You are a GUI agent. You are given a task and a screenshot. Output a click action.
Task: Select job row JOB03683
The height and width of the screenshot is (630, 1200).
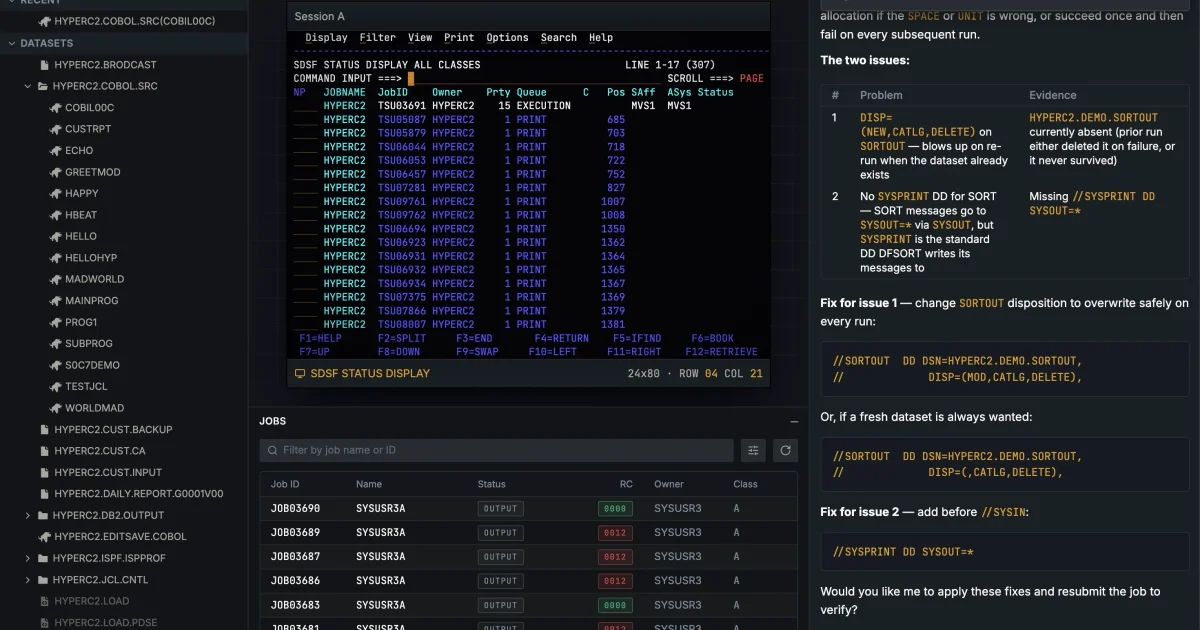(528, 605)
